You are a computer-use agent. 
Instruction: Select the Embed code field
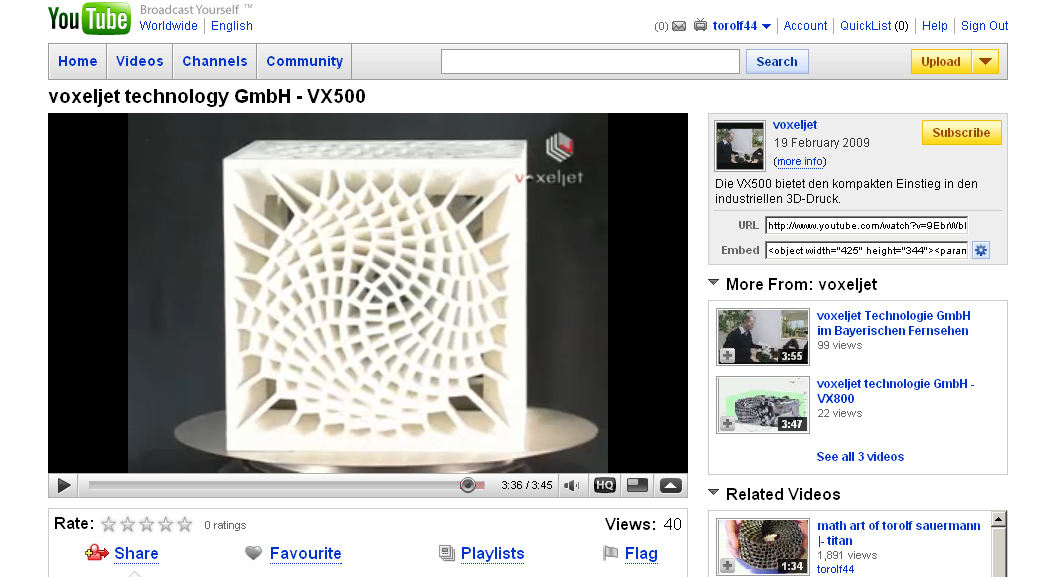pos(866,250)
